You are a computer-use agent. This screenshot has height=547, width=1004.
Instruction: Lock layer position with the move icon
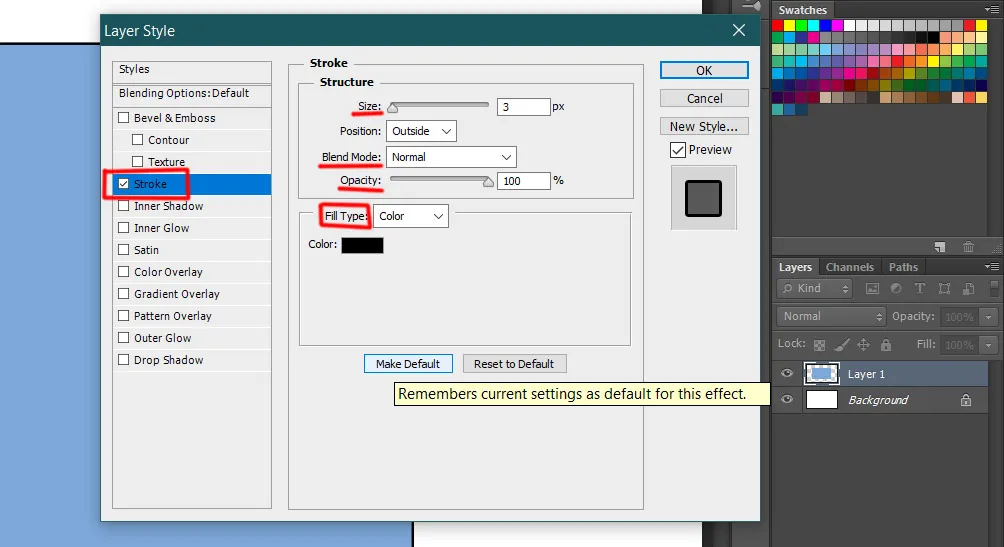coord(863,345)
